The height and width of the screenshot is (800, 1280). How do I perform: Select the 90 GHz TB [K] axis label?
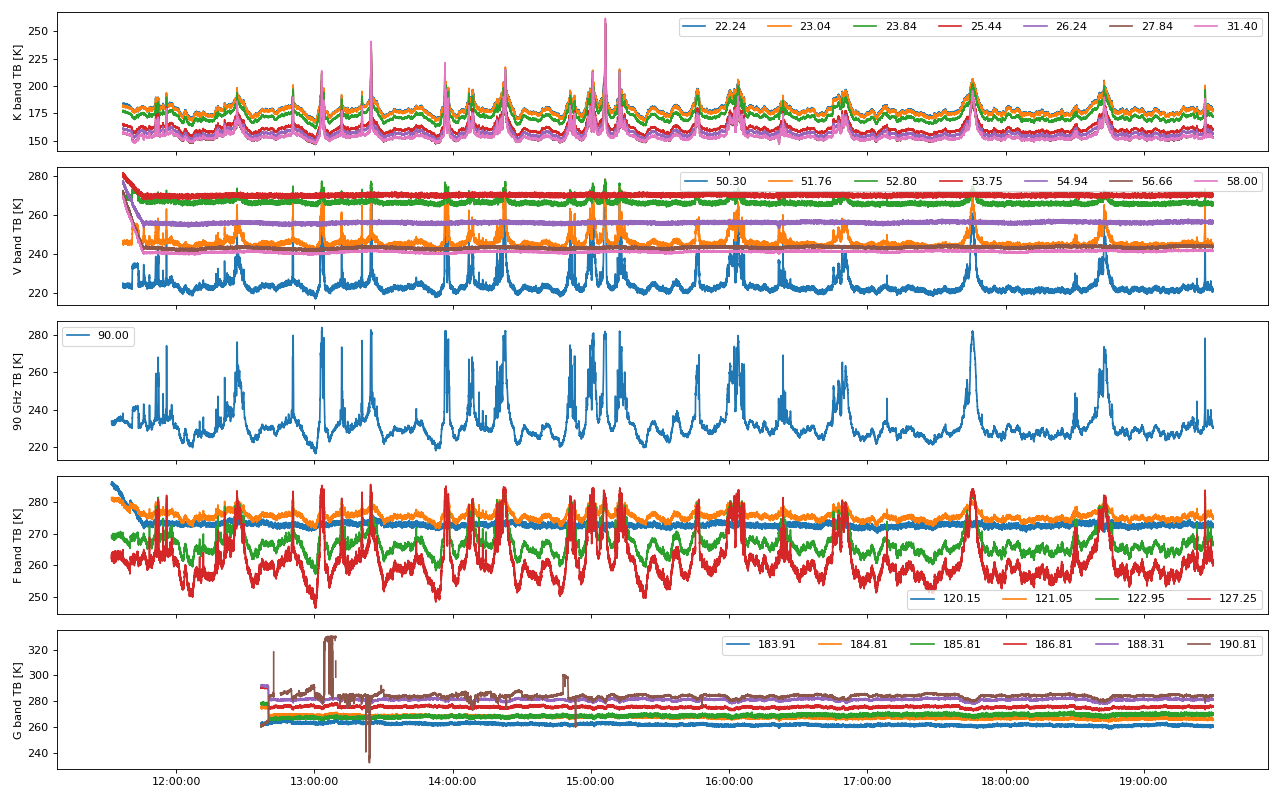pyautogui.click(x=18, y=391)
